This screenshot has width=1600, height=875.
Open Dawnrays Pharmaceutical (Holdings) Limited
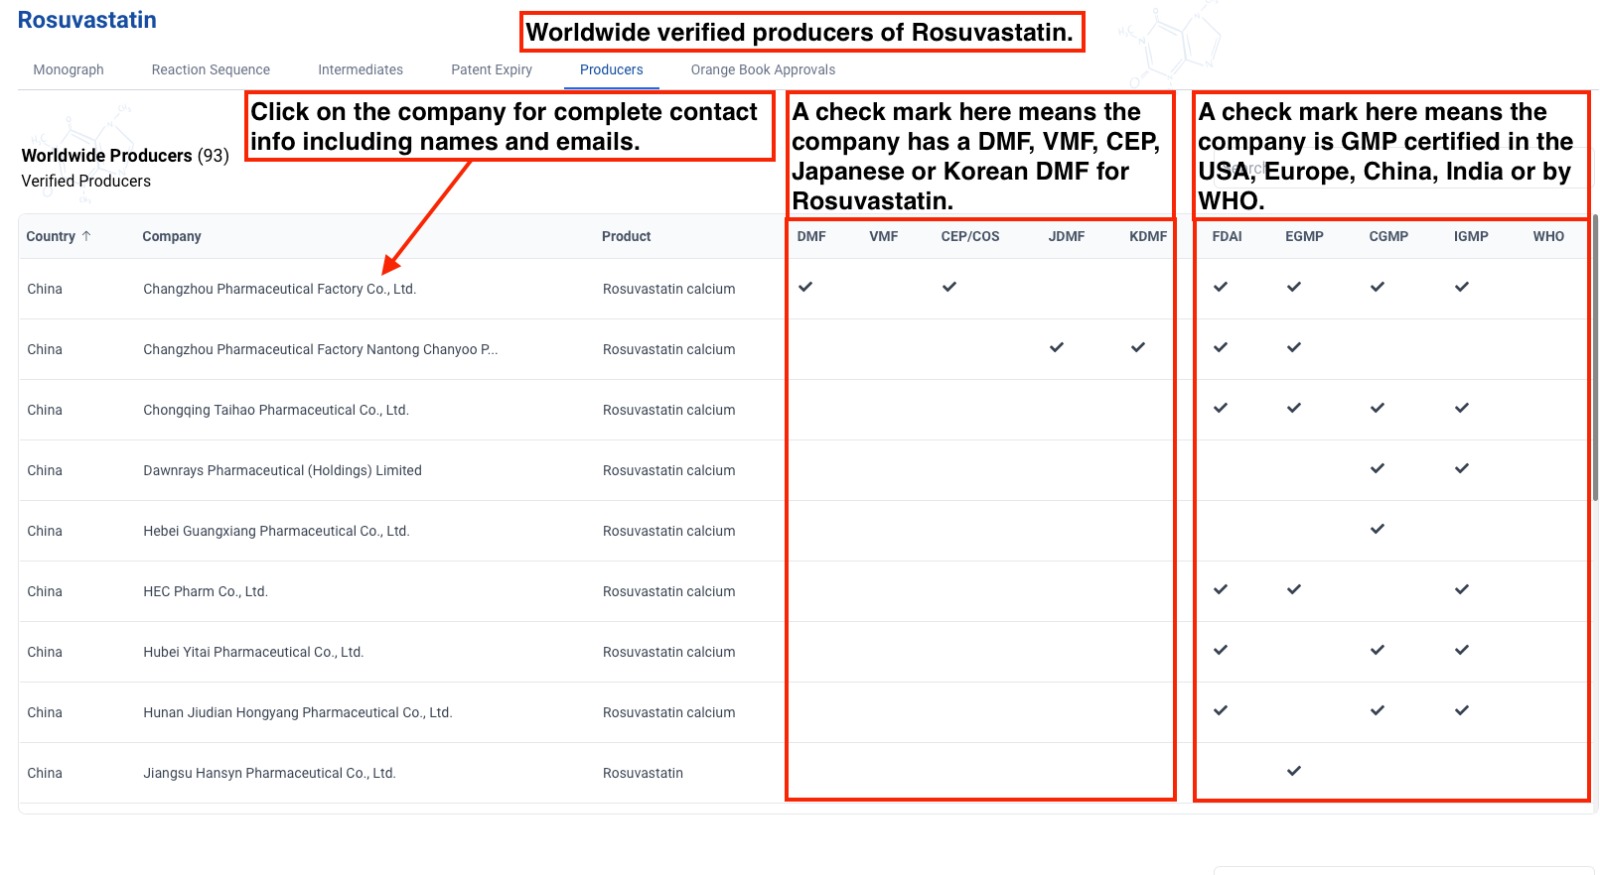click(x=282, y=470)
